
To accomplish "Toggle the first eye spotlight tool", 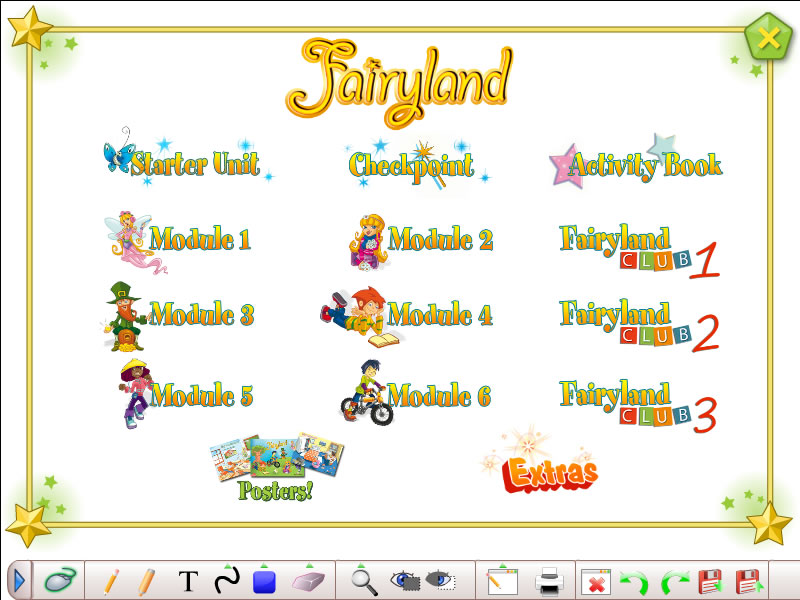I will point(404,579).
